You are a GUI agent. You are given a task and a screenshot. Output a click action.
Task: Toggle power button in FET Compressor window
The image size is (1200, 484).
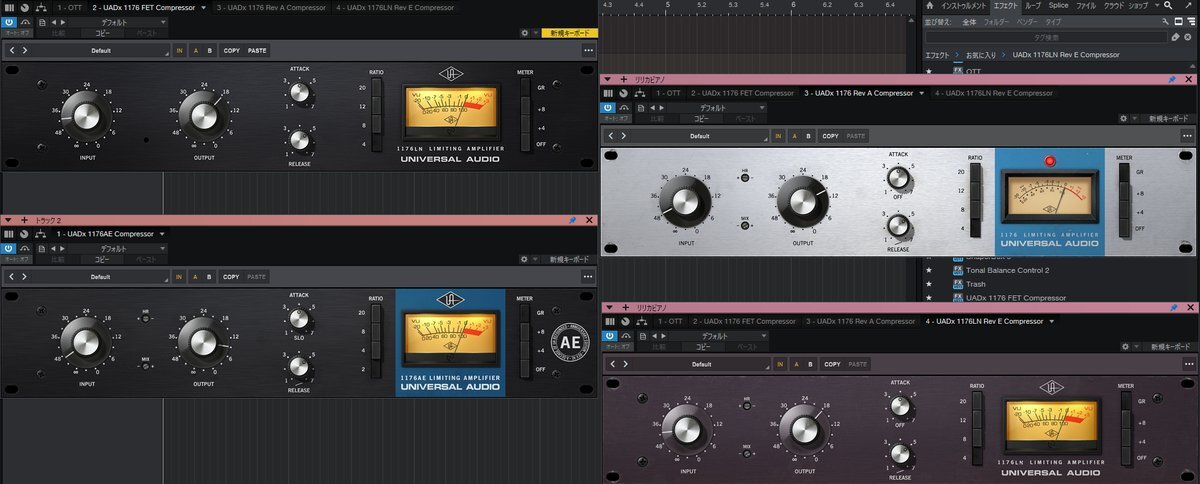coord(9,20)
